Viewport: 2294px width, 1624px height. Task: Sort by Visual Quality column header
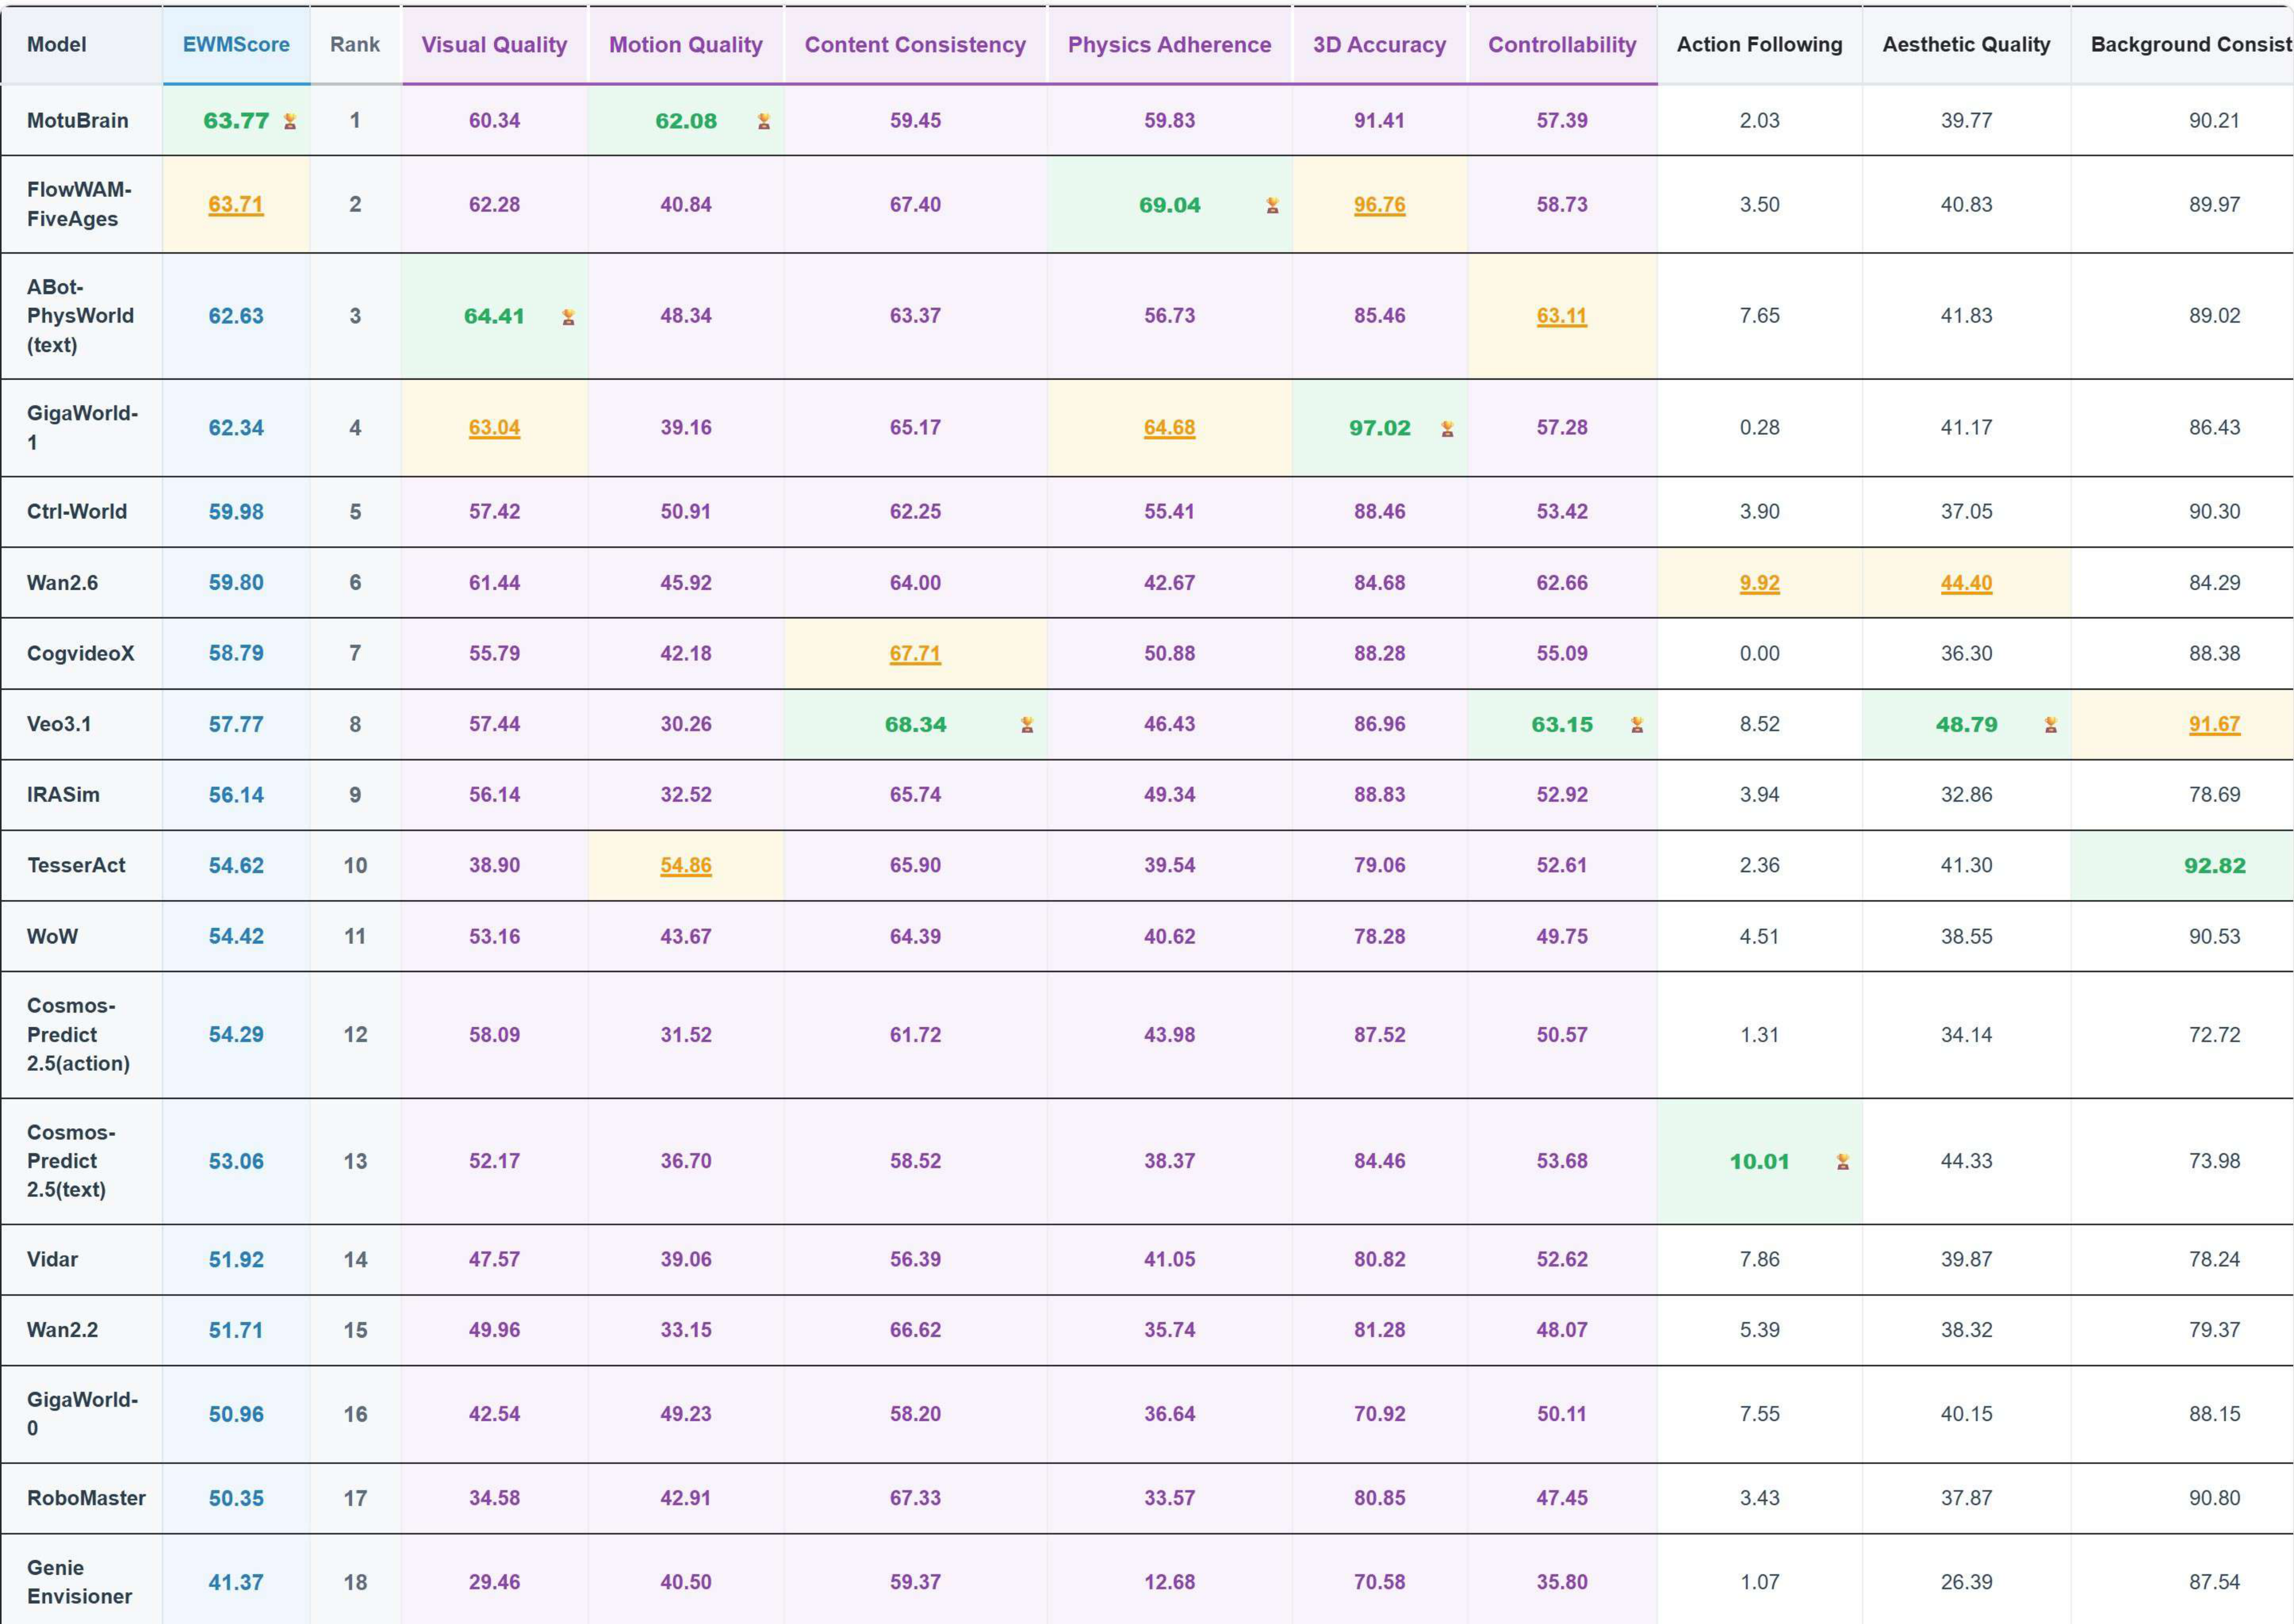[494, 45]
